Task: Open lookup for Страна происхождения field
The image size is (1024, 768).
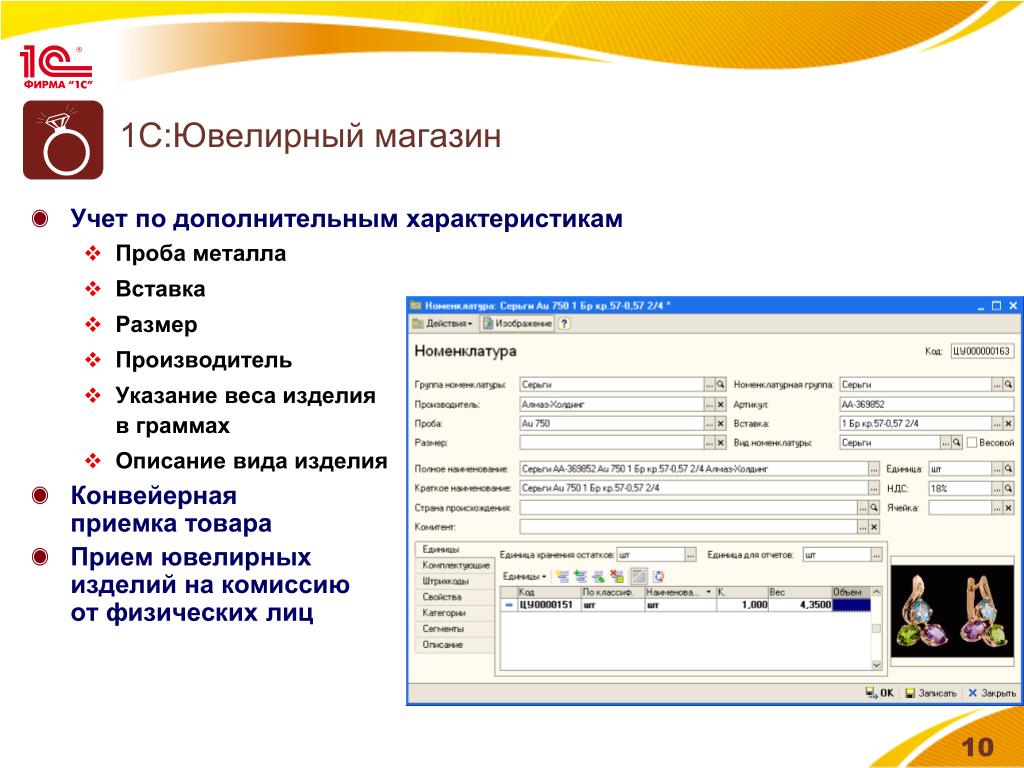Action: 874,507
